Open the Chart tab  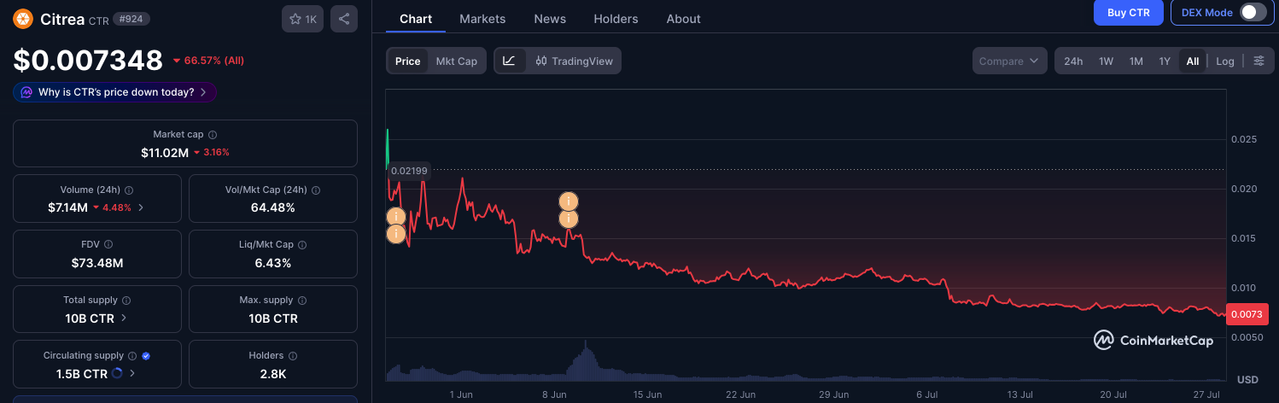(x=416, y=18)
